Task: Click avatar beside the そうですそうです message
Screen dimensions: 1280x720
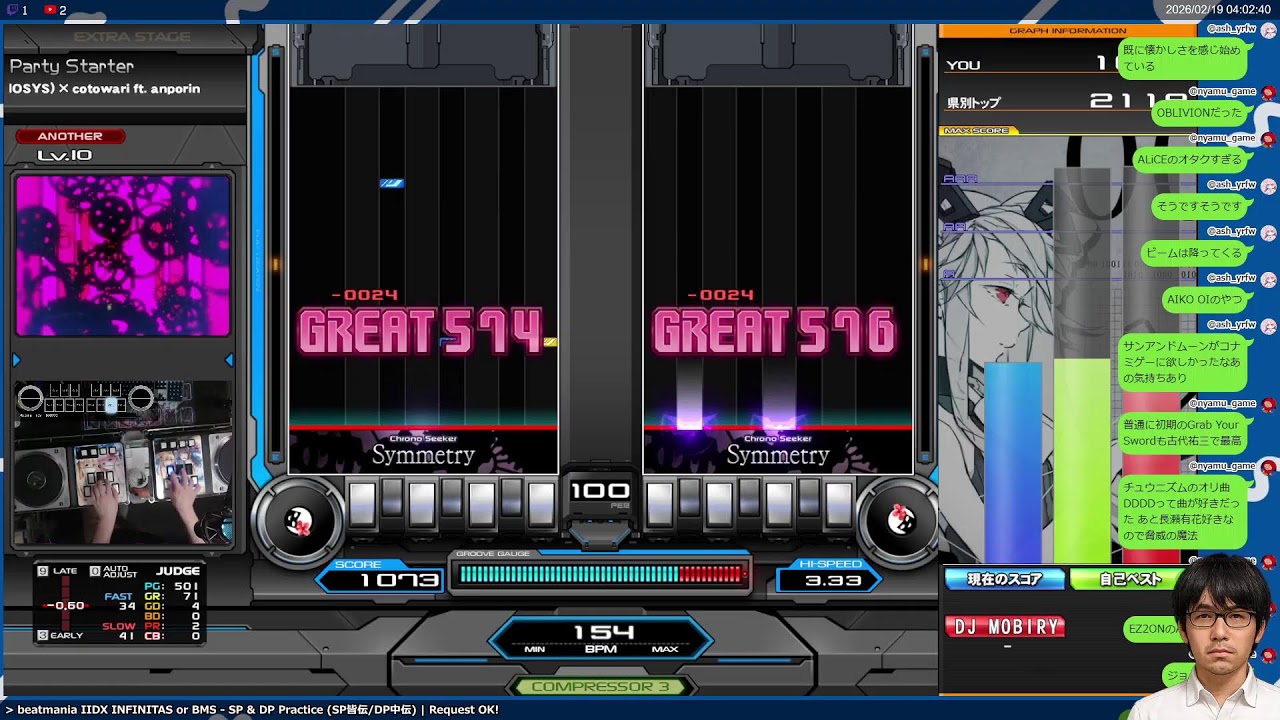Action: tap(1268, 186)
